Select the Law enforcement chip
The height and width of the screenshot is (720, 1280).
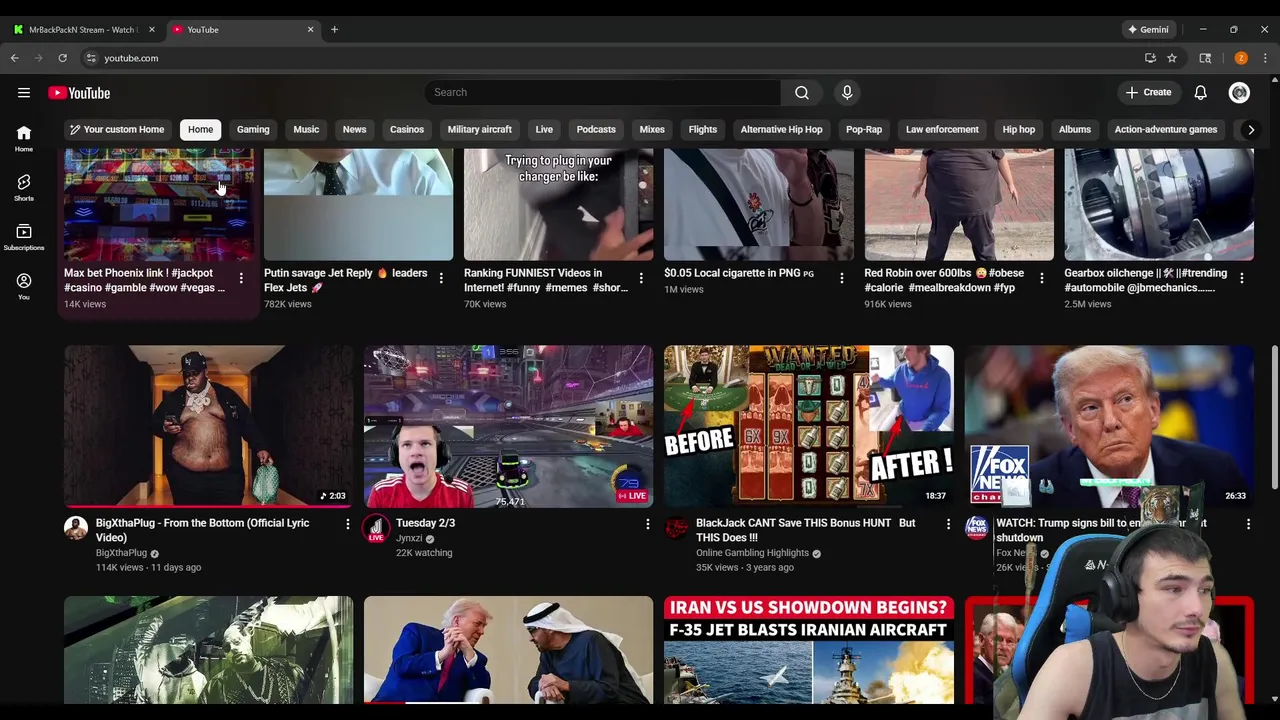click(942, 129)
